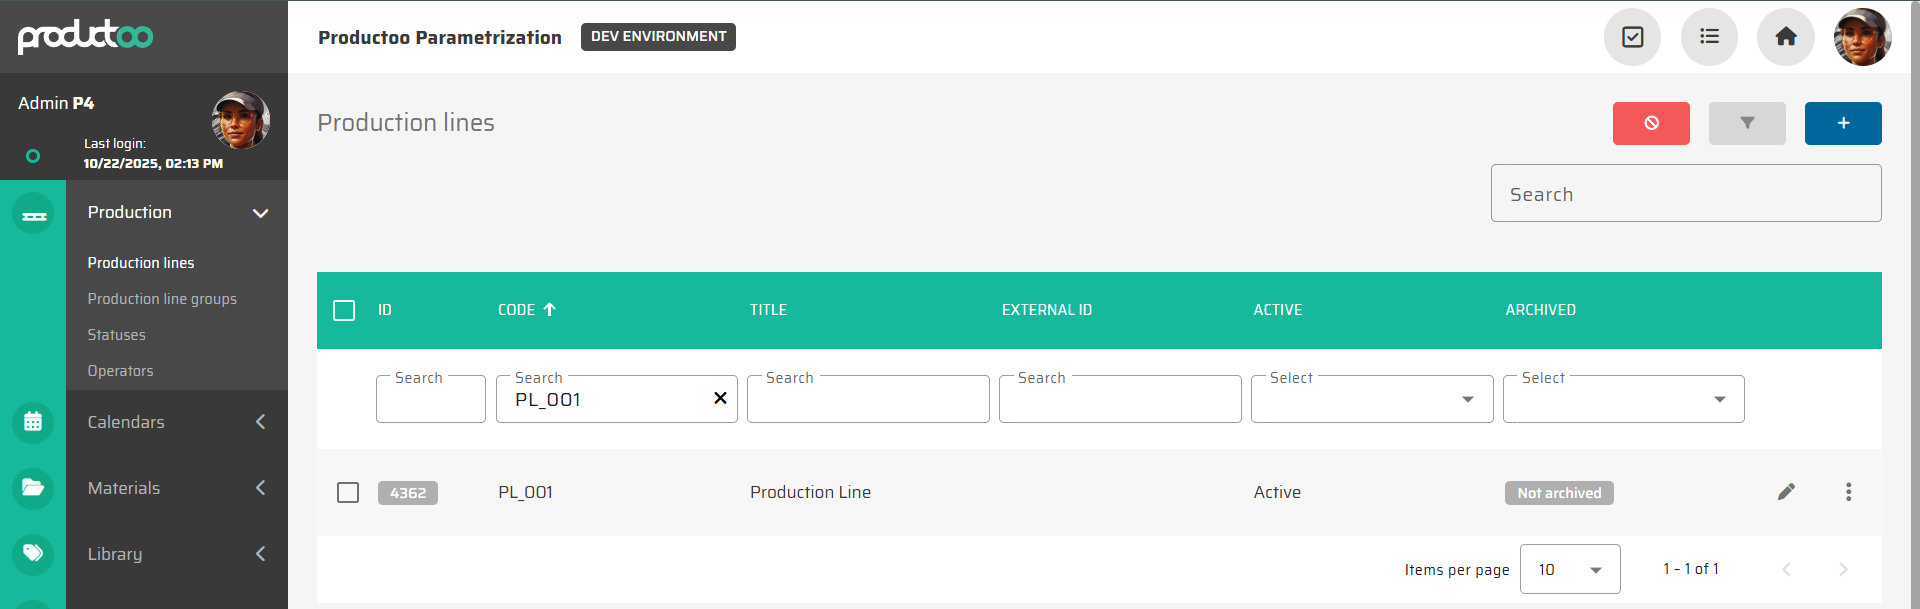Viewport: 1920px width, 609px height.
Task: Expand the Materials sidebar section
Action: coord(176,488)
